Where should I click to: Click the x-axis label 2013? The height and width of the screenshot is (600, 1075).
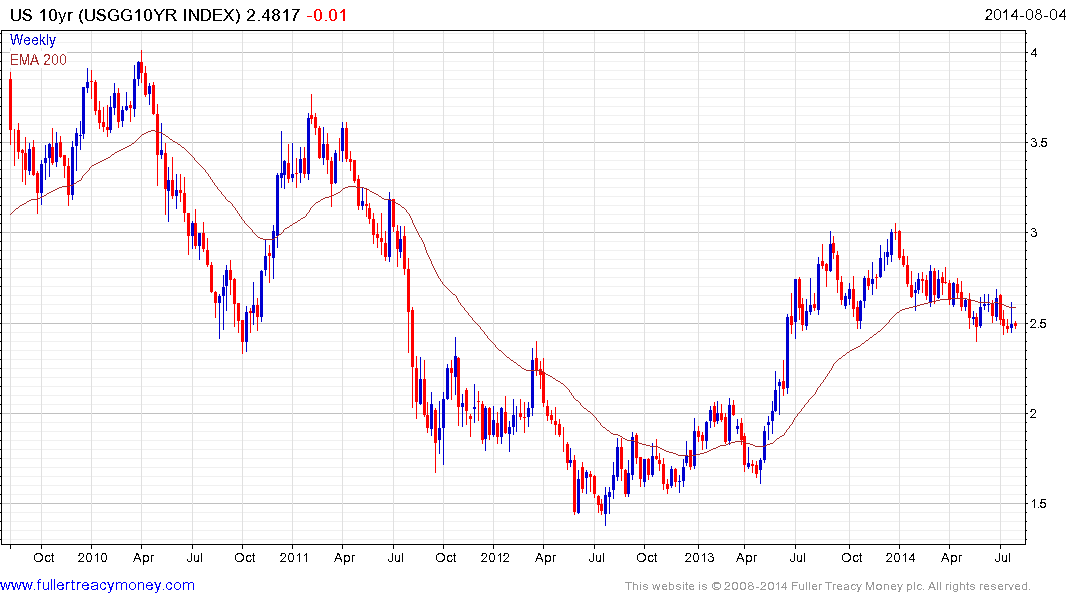coord(698,557)
